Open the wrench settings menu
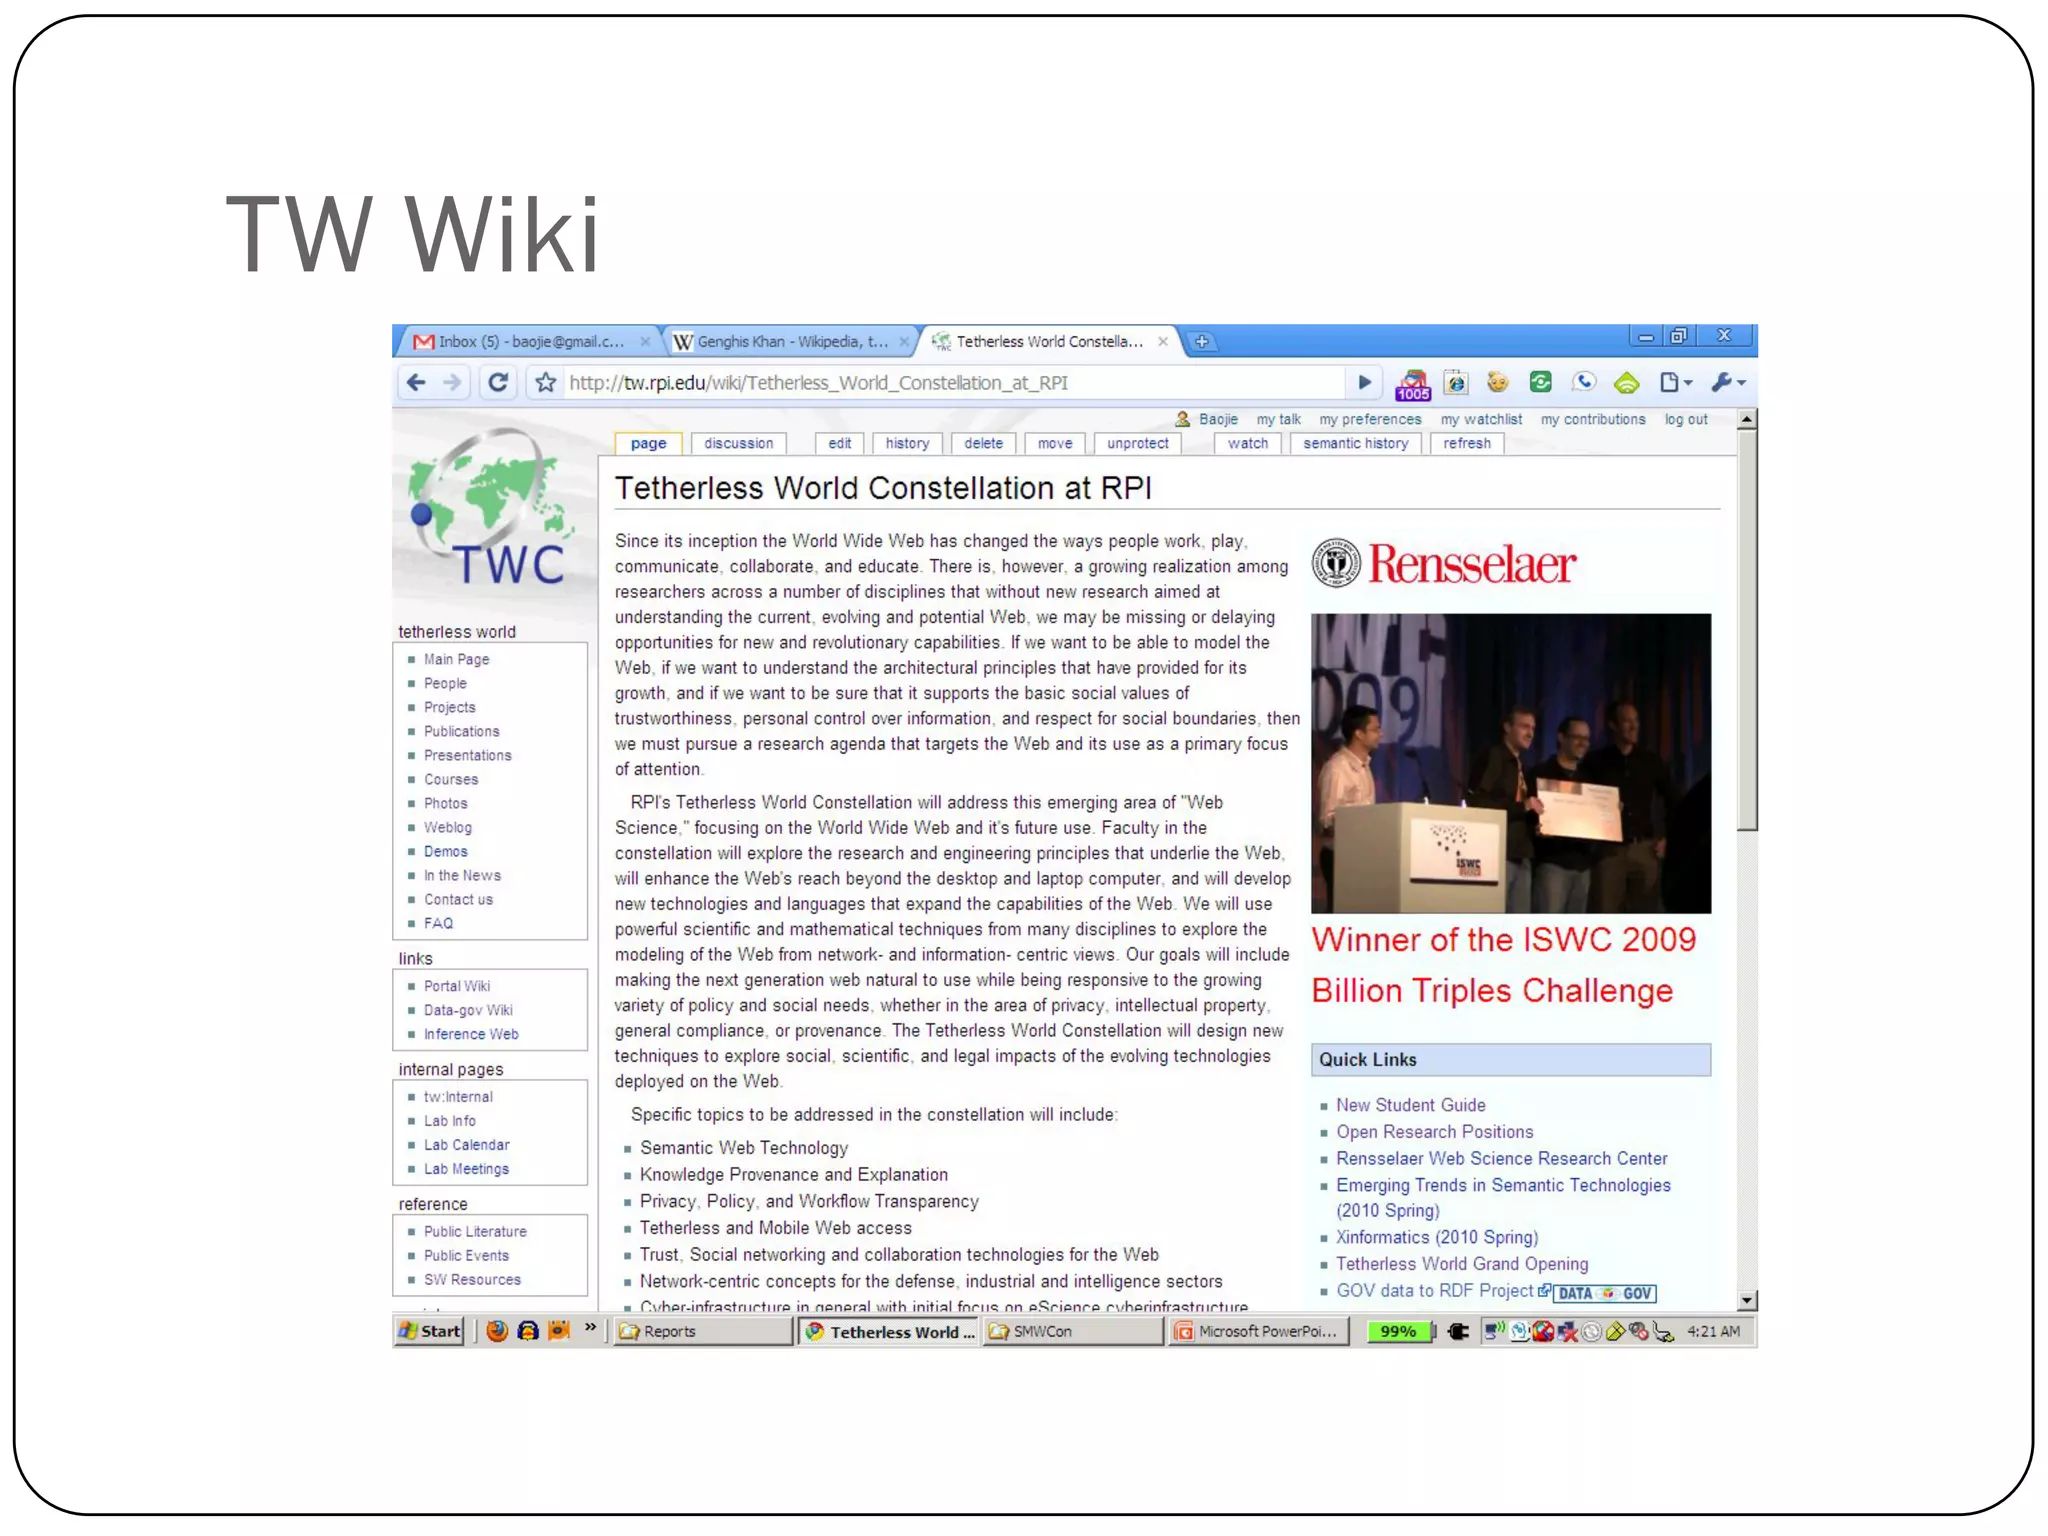Image resolution: width=2048 pixels, height=1536 pixels. pyautogui.click(x=1728, y=382)
